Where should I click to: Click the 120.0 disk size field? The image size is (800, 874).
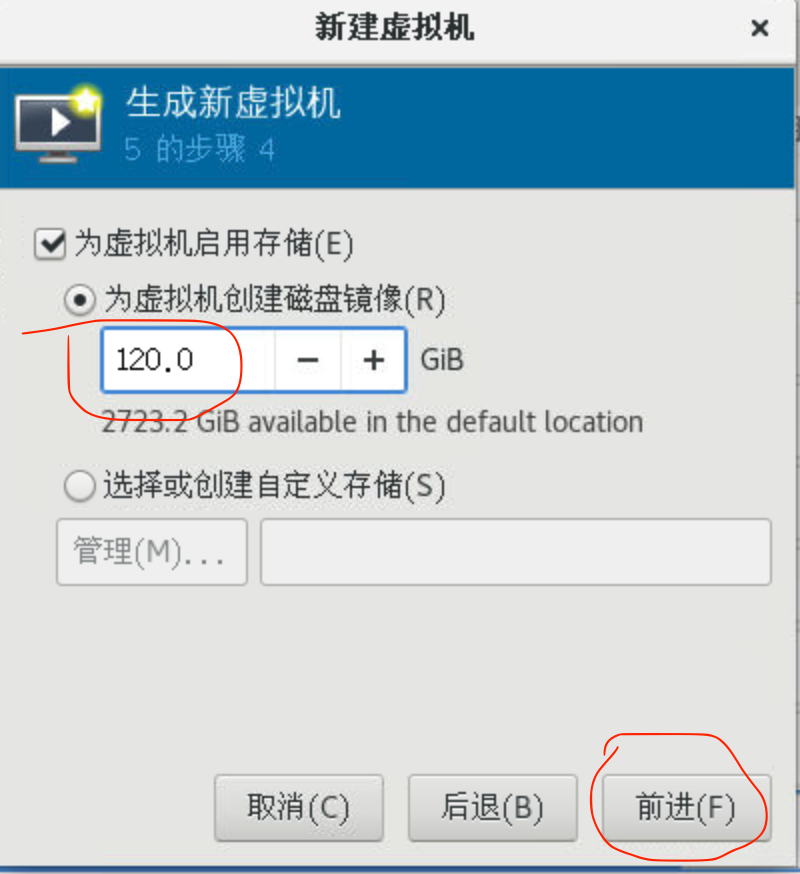click(188, 360)
